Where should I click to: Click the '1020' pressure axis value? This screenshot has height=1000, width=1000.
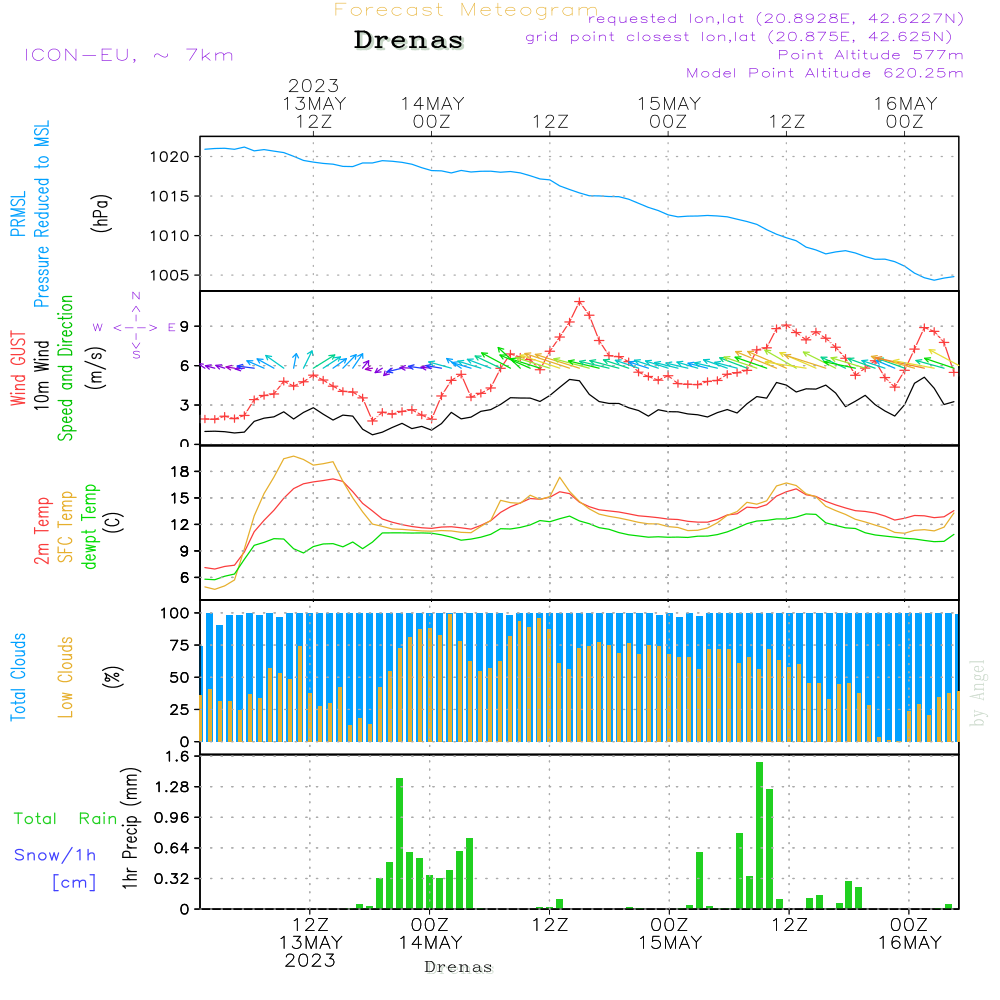point(170,157)
